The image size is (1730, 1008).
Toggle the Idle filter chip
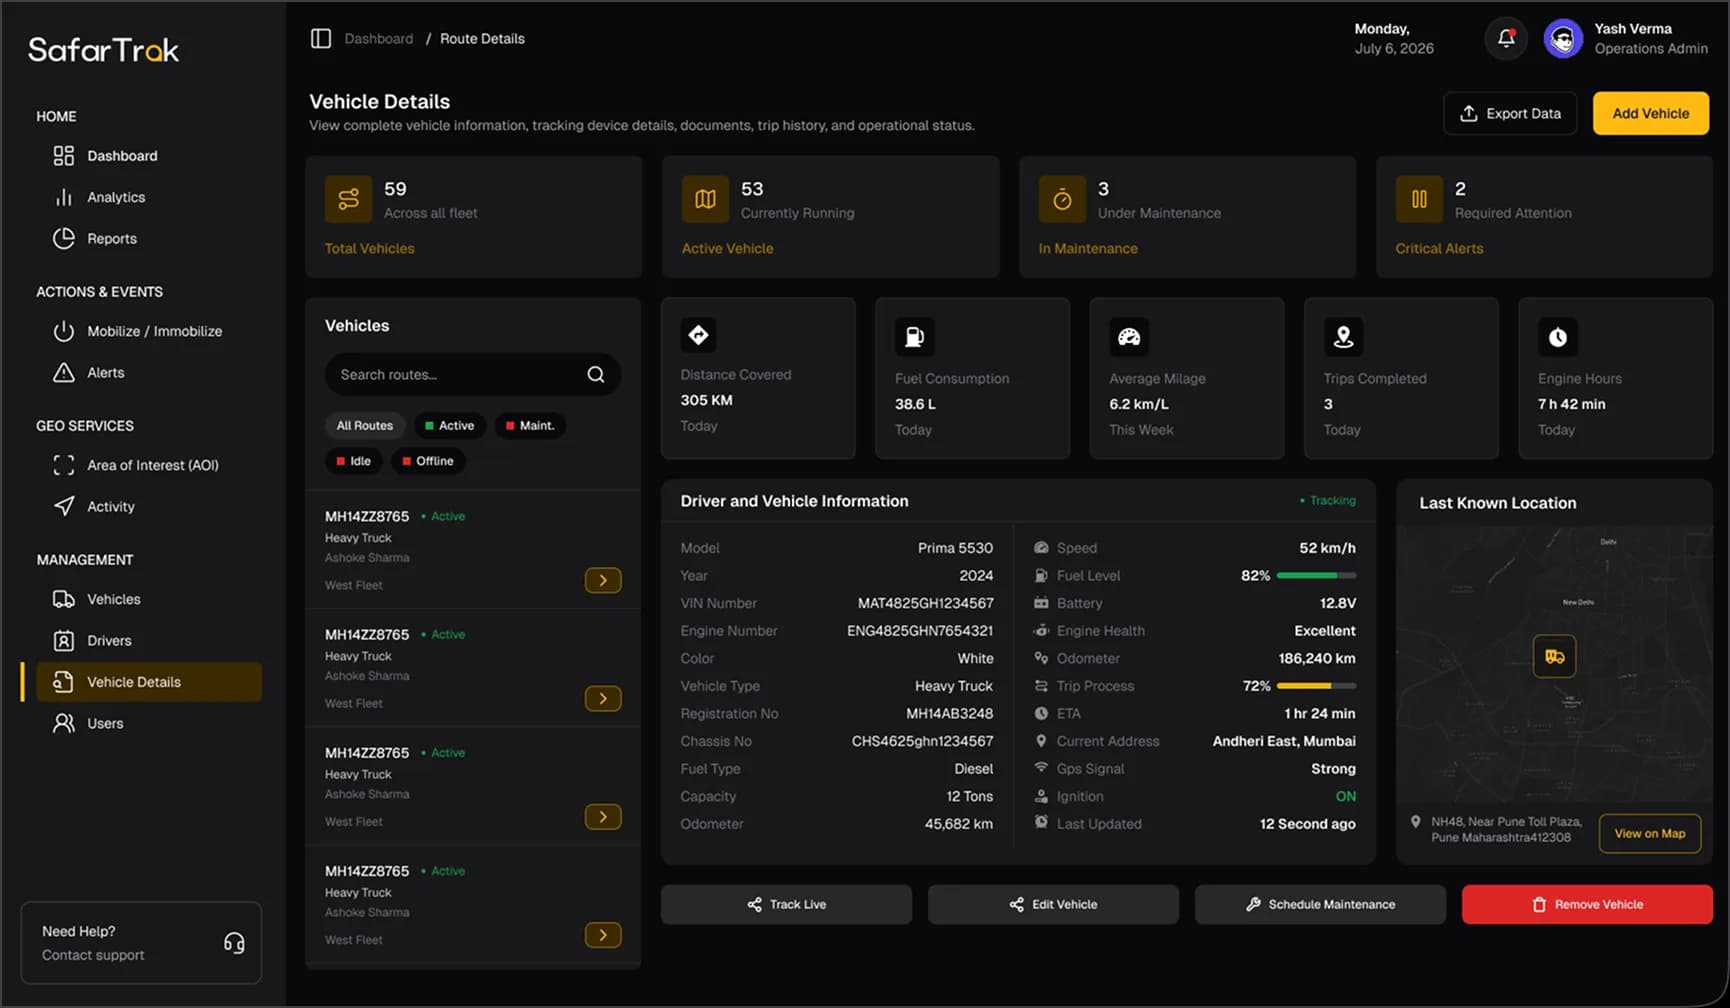coord(353,461)
